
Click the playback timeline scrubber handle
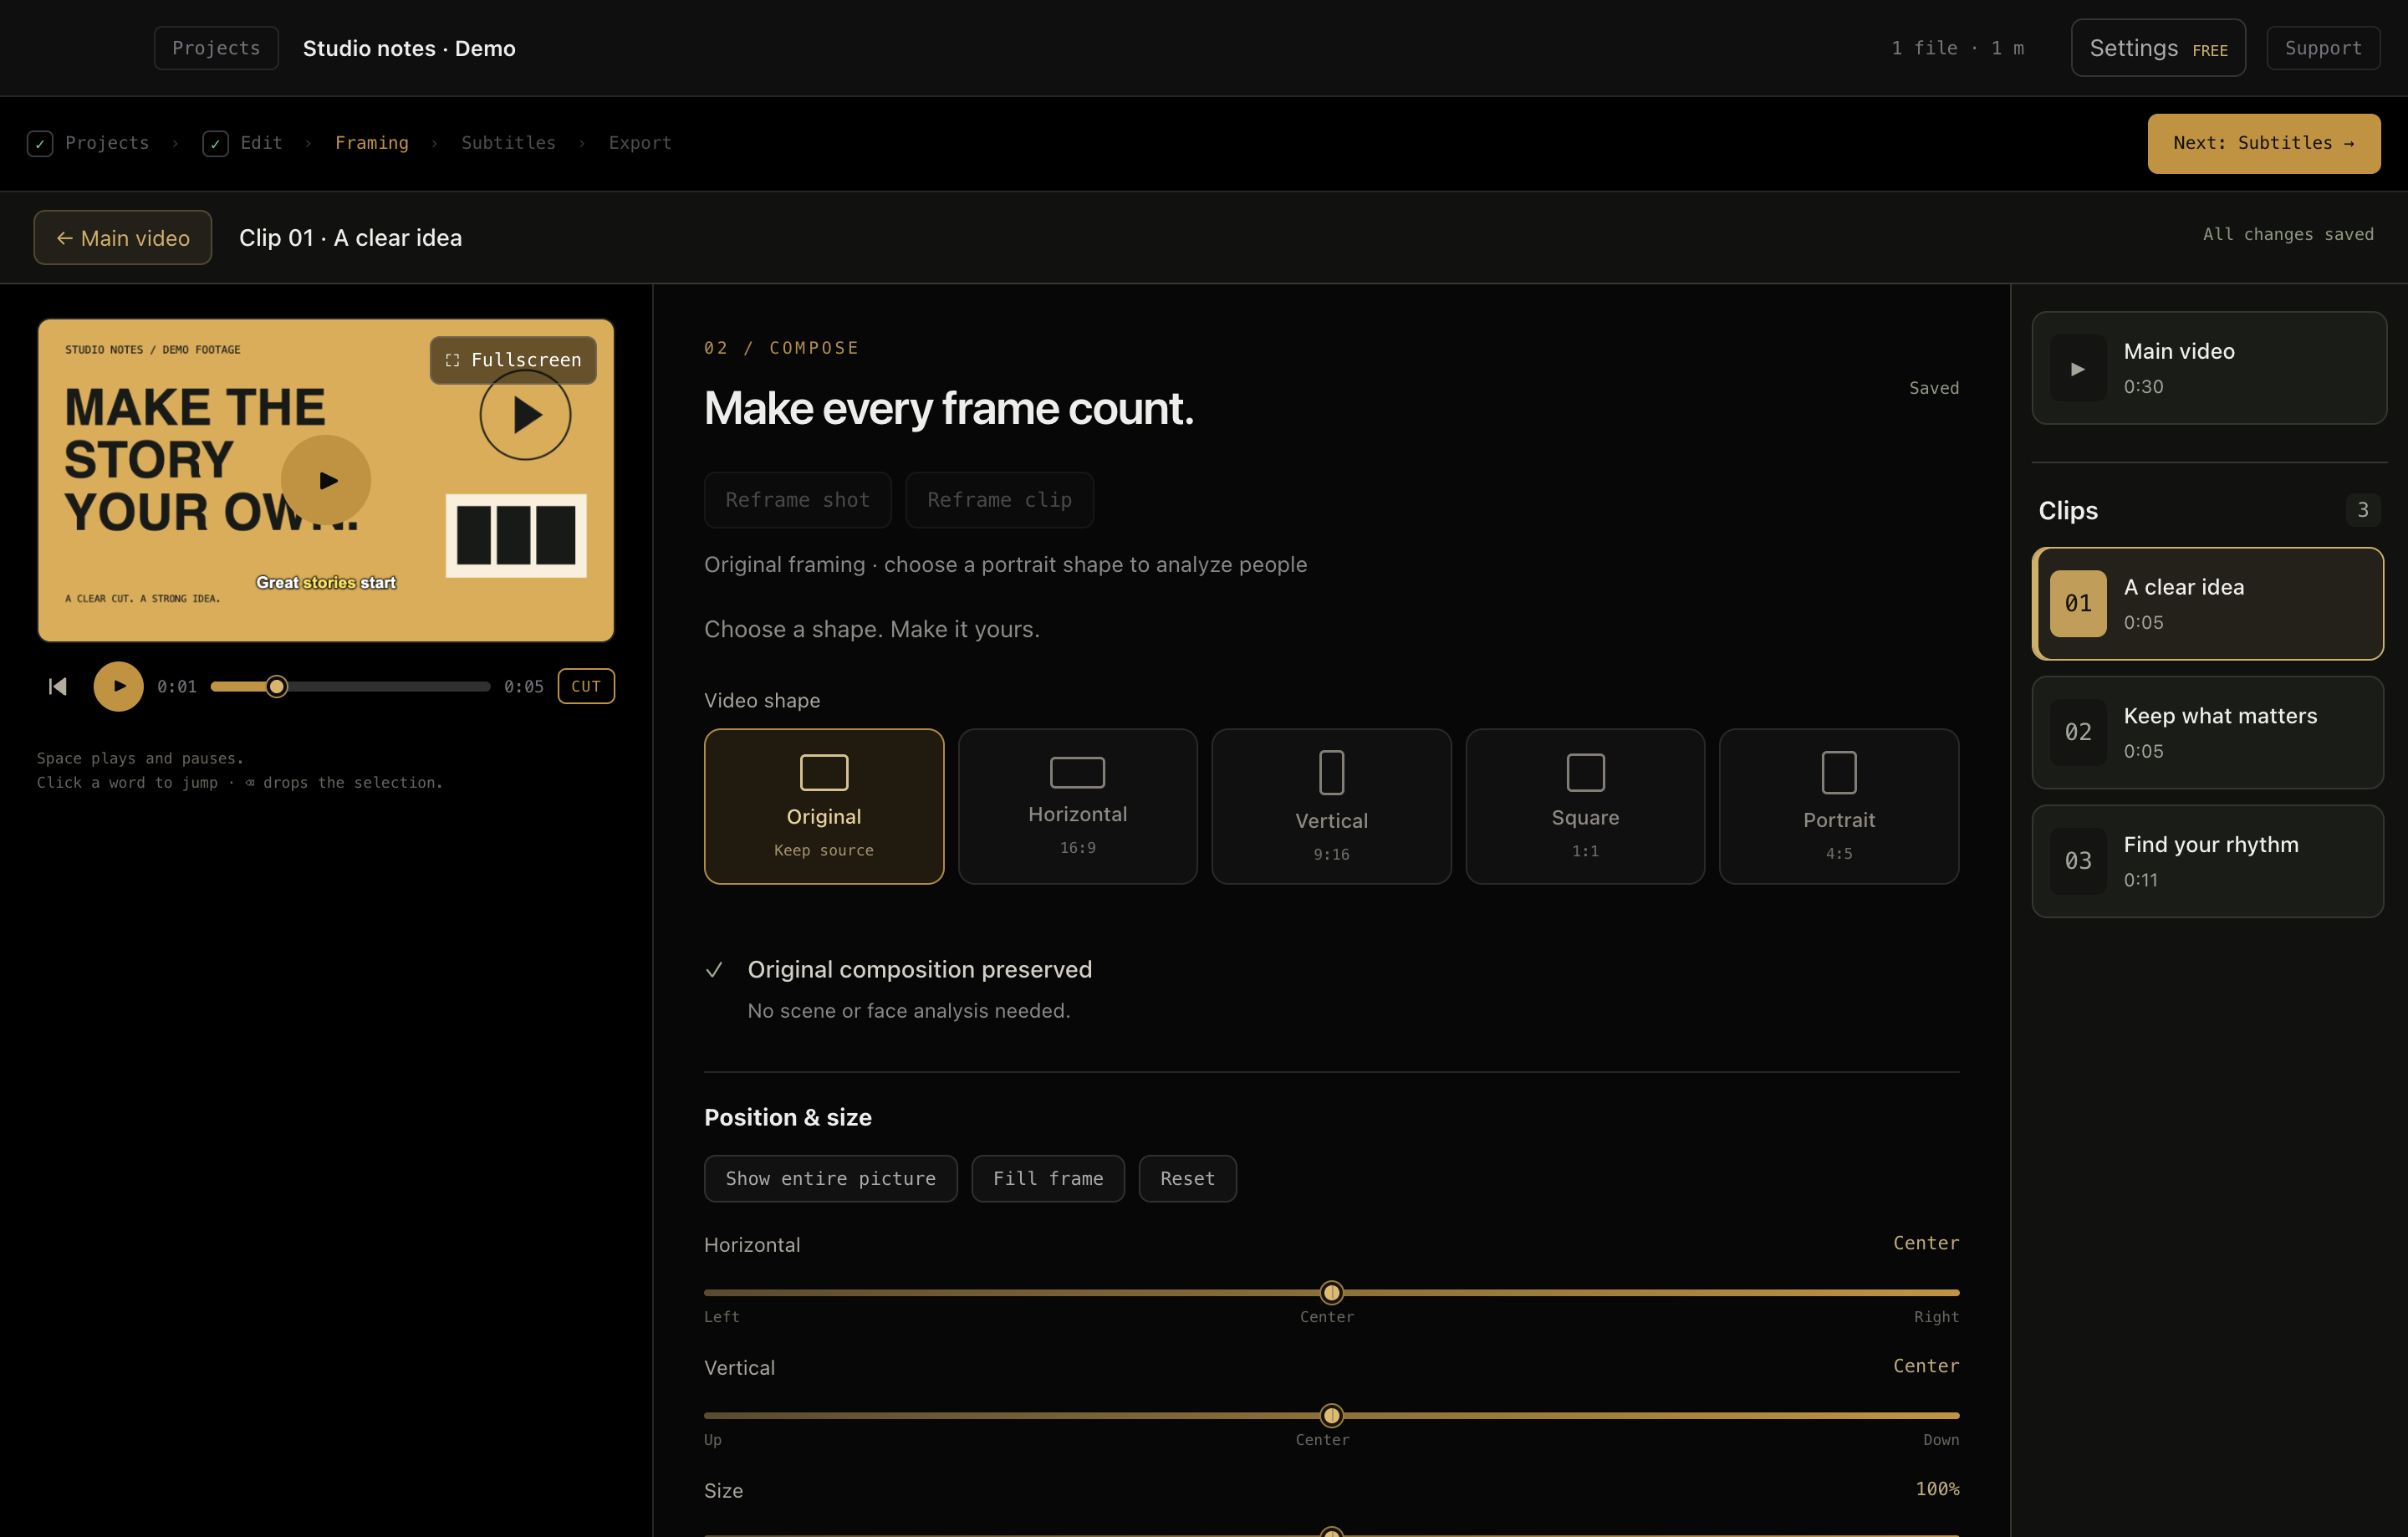tap(277, 686)
